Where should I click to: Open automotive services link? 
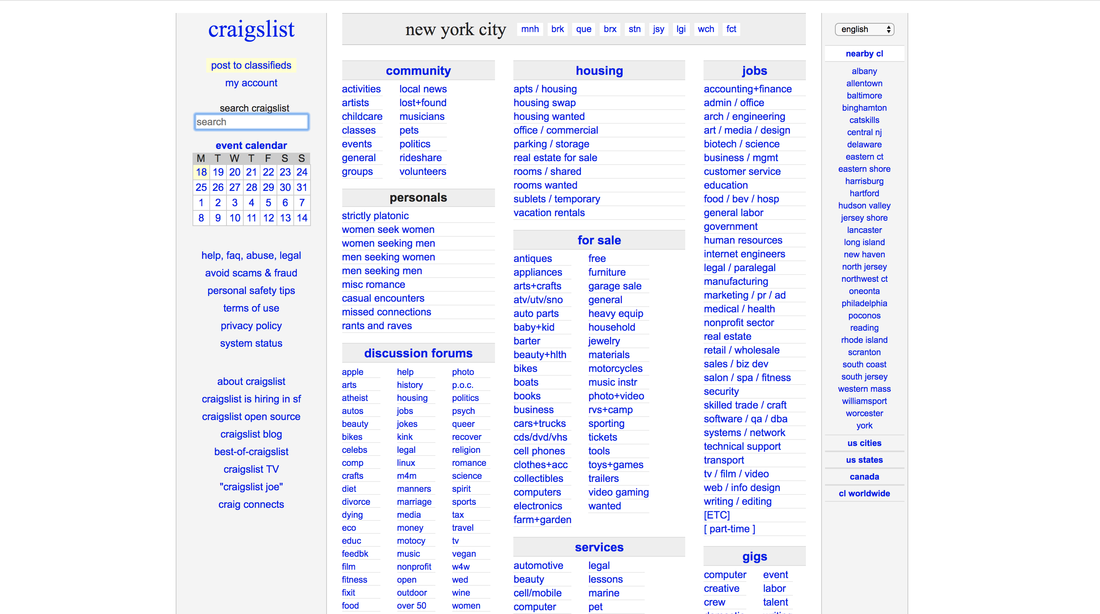[538, 566]
